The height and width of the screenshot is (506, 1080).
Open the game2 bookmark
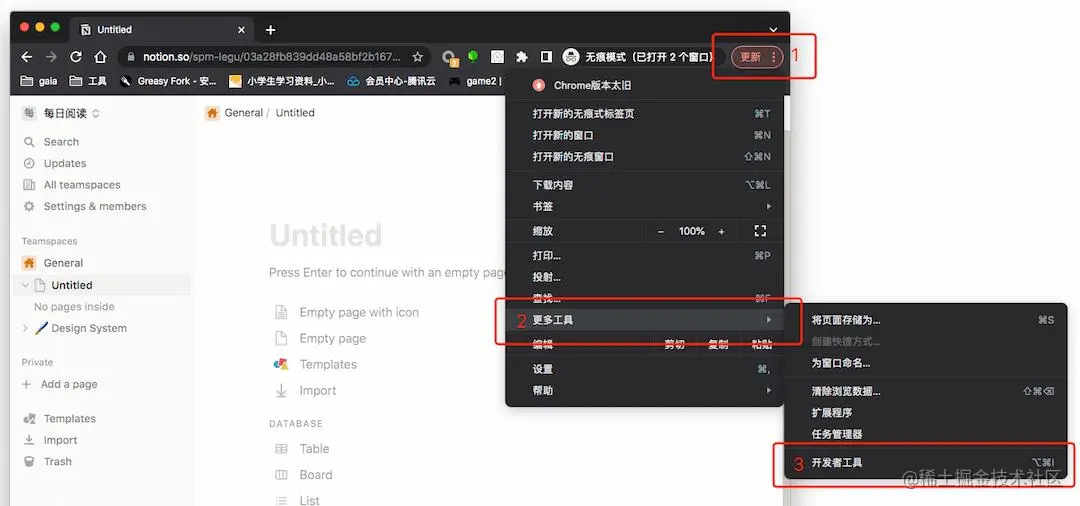(x=475, y=81)
